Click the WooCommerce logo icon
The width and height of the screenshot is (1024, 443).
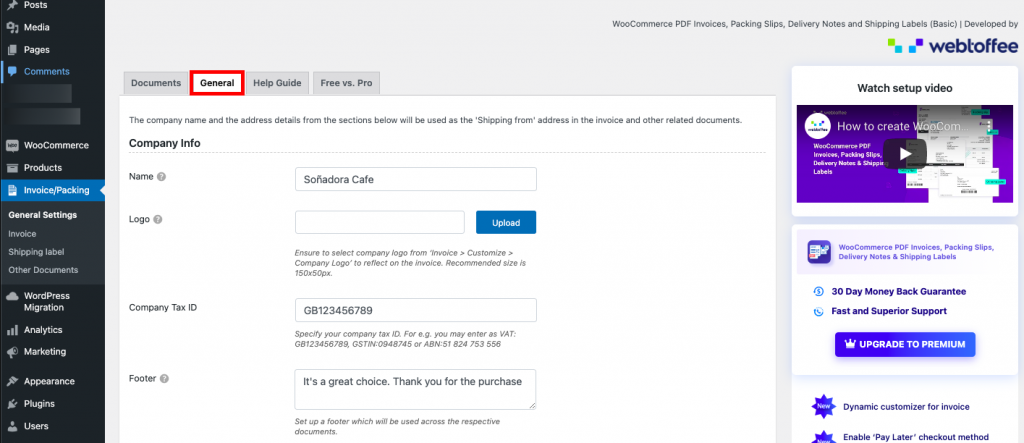(12, 146)
